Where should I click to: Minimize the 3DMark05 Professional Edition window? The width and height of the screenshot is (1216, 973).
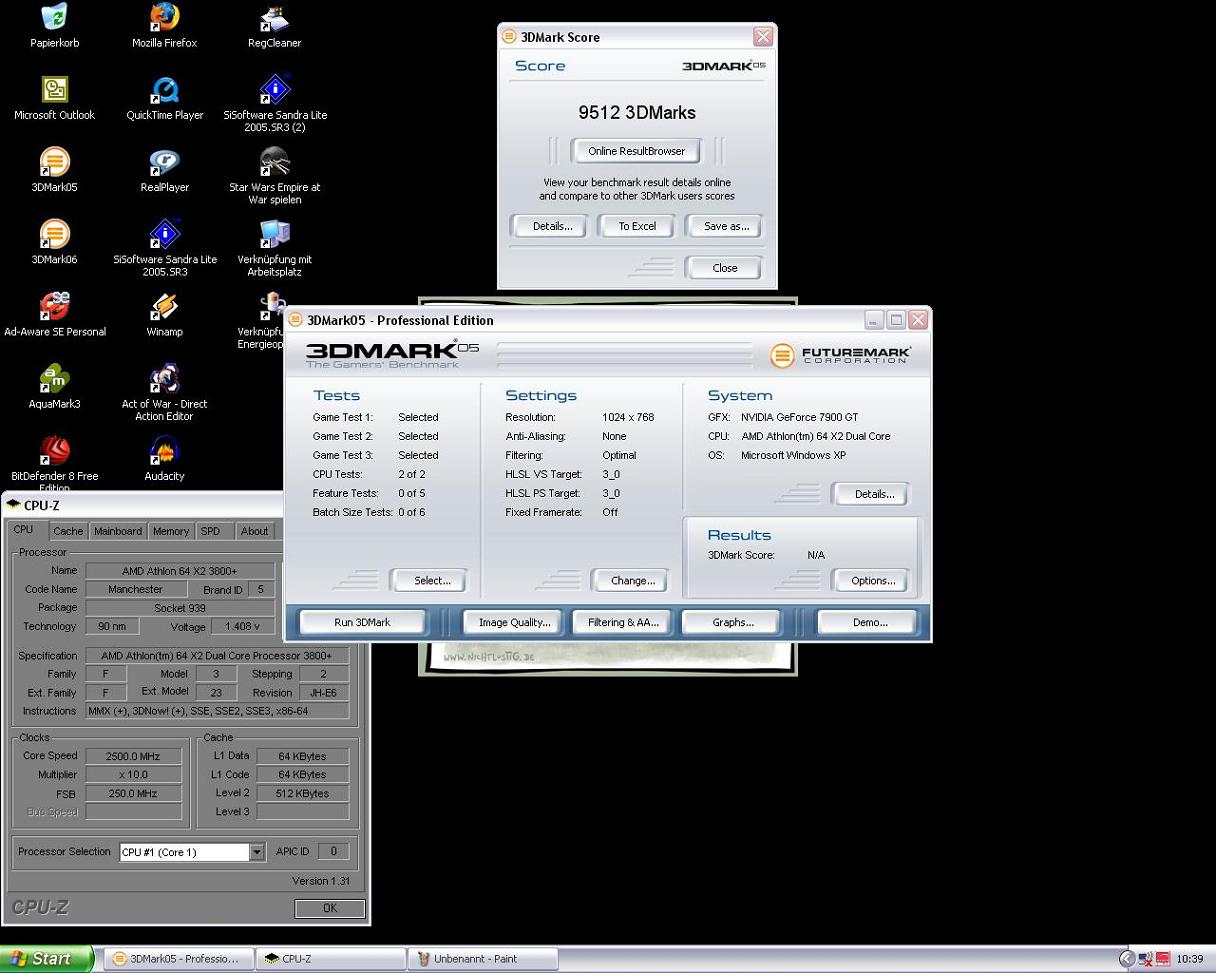point(874,320)
